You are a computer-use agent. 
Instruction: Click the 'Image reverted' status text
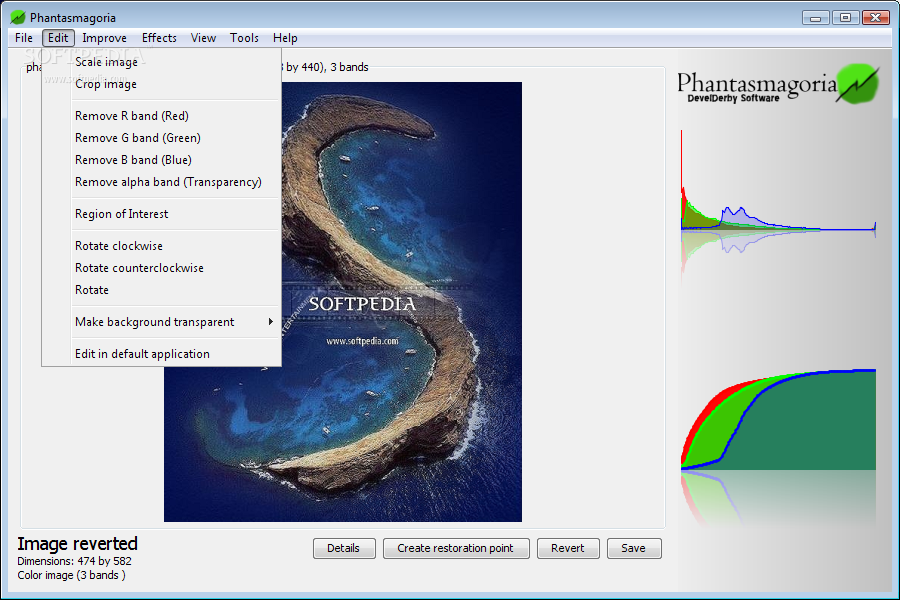click(x=77, y=543)
